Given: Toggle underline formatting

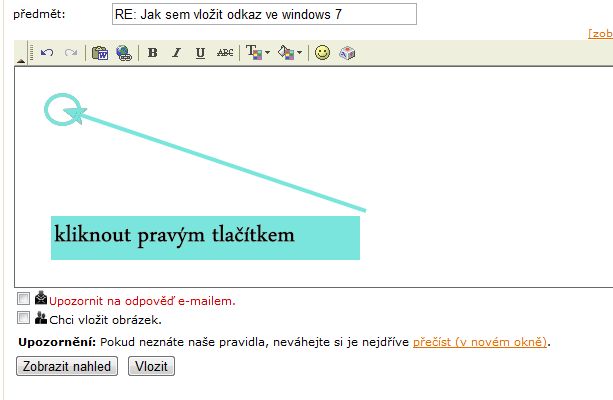Looking at the screenshot, I should 200,53.
